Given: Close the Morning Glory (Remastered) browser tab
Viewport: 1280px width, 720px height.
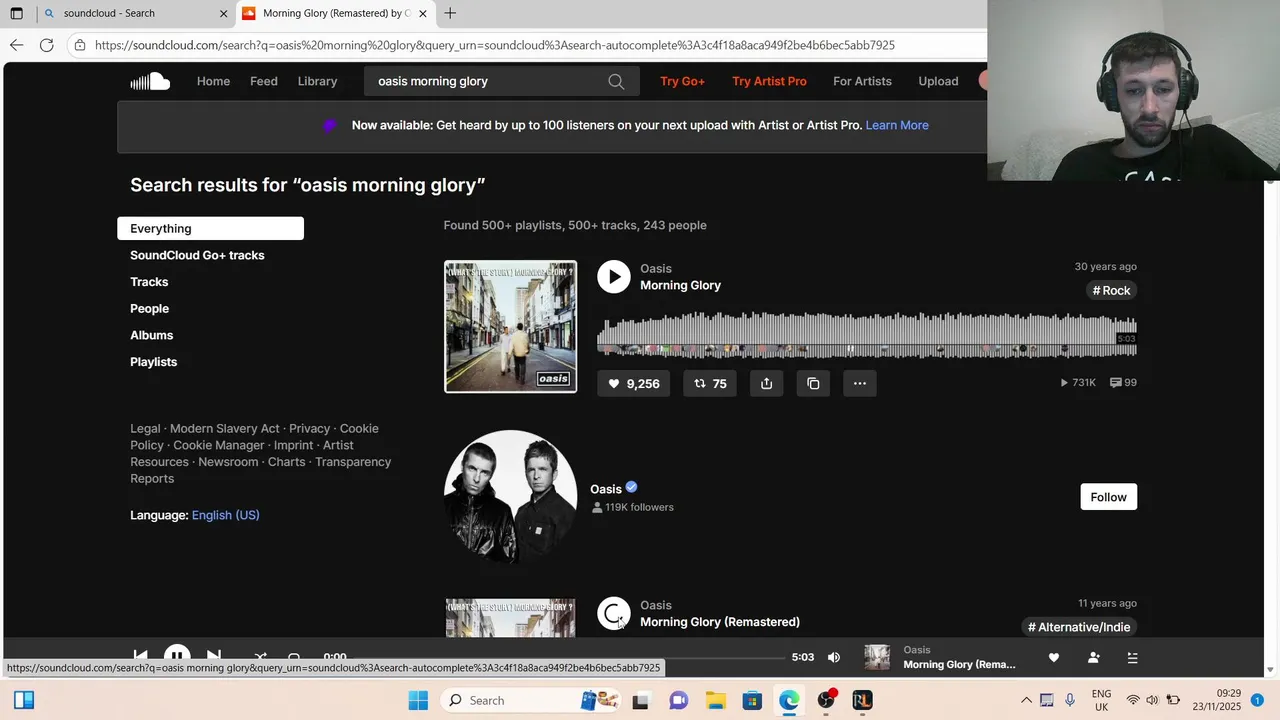Looking at the screenshot, I should click(x=424, y=13).
